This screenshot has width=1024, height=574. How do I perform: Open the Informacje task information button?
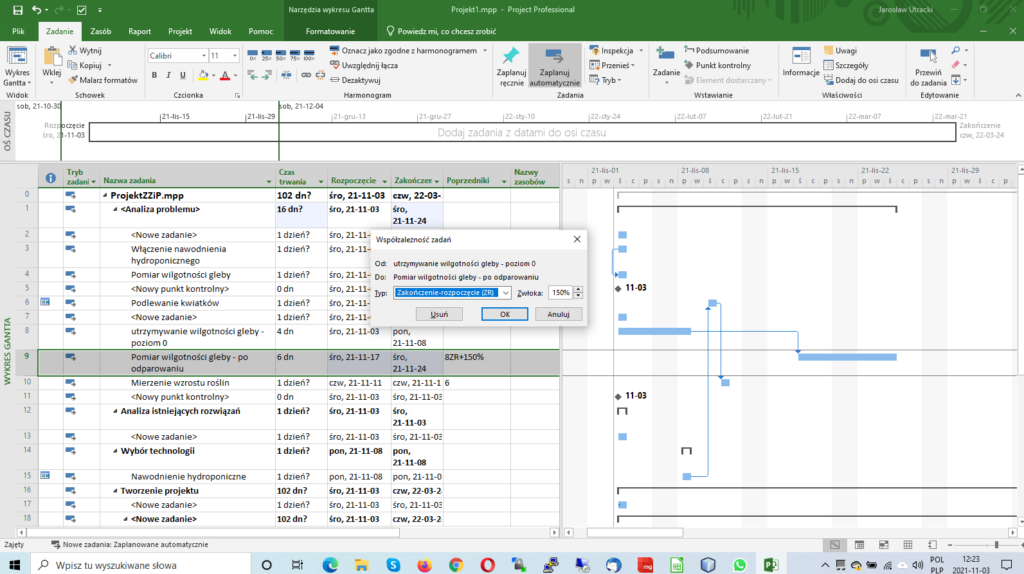point(800,57)
